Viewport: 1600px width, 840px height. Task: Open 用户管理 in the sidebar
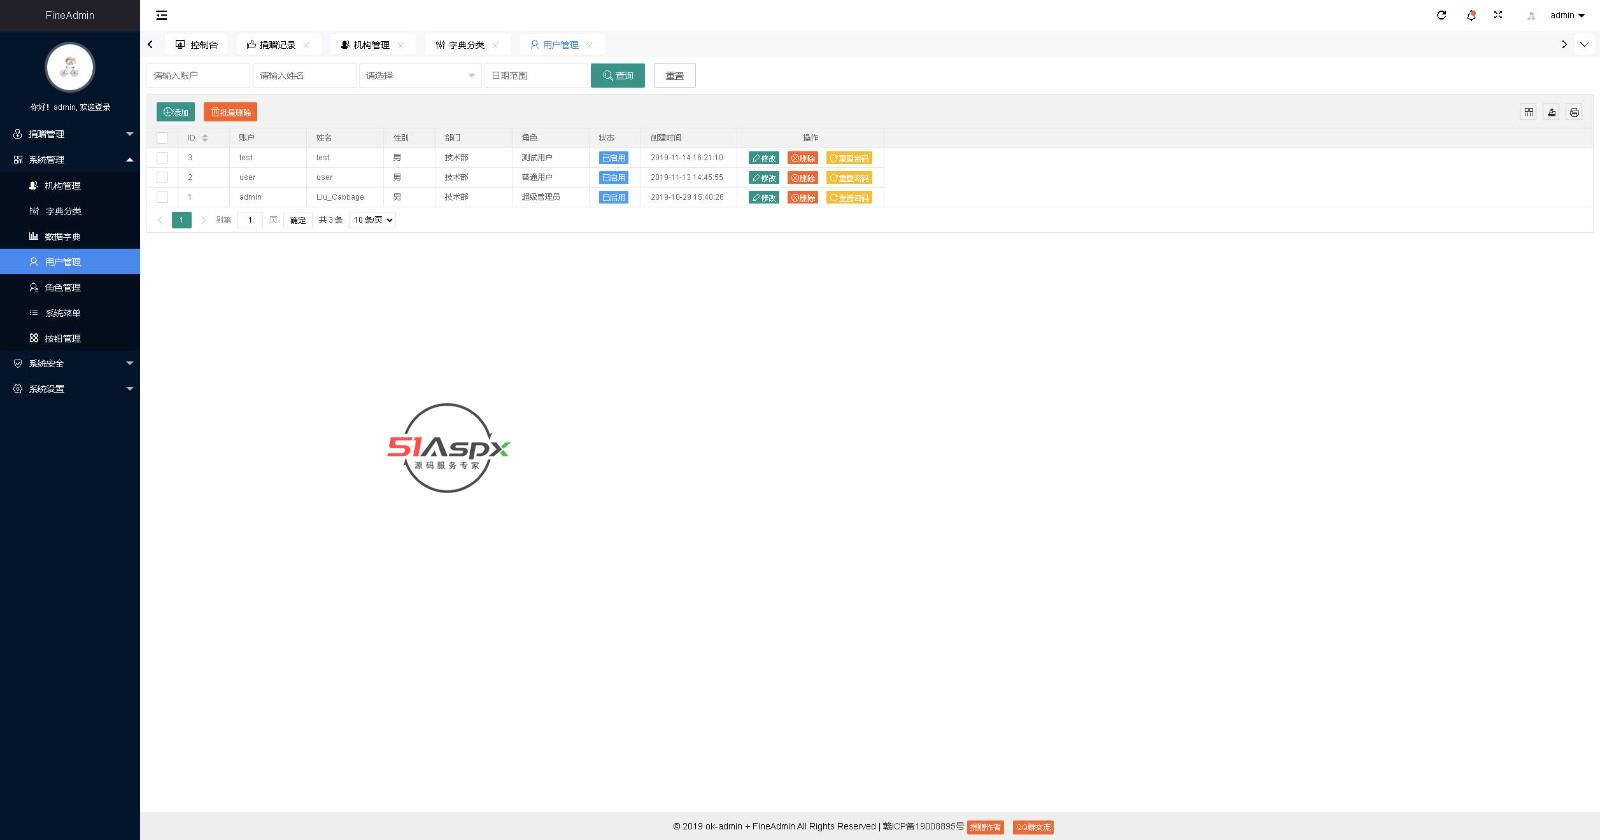point(70,262)
